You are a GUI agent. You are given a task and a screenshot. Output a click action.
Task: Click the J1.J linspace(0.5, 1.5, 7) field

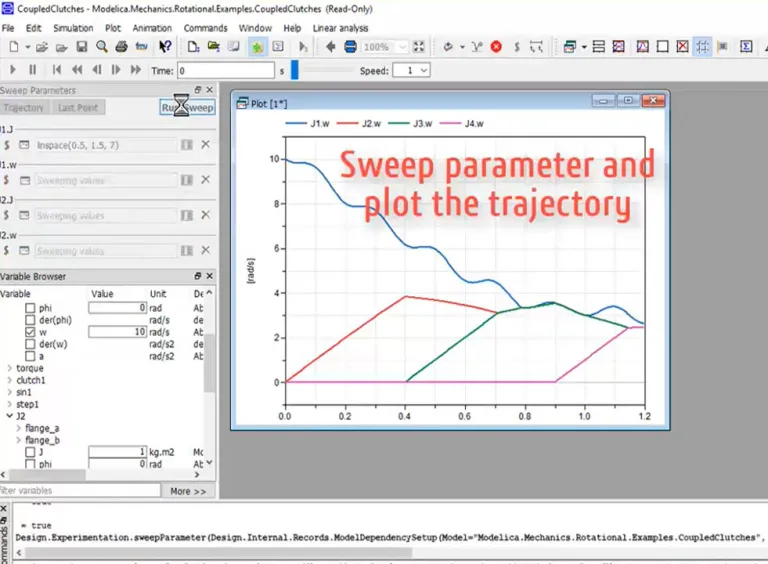(x=106, y=145)
